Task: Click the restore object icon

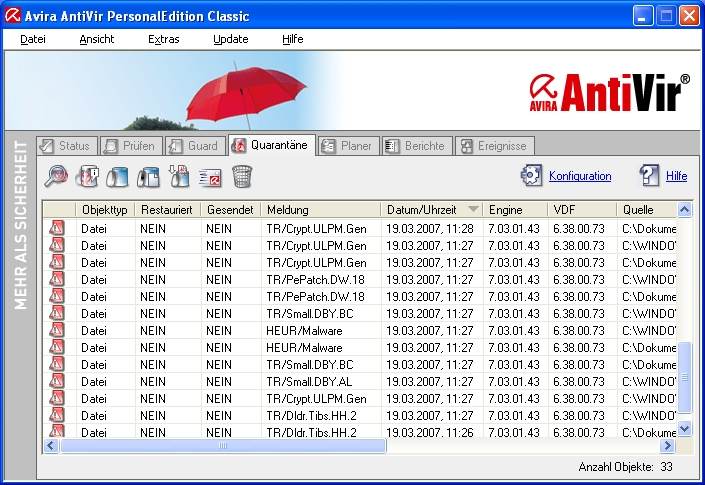Action: [117, 177]
